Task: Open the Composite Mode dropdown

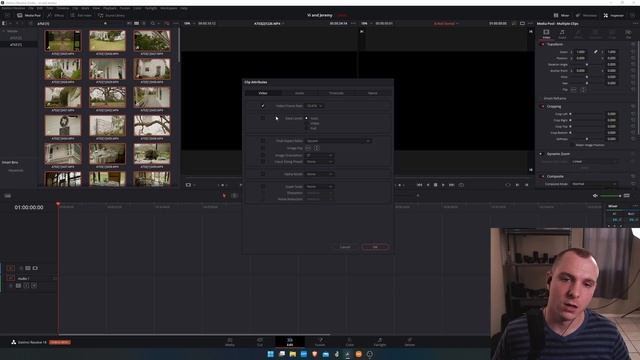Action: tap(593, 184)
